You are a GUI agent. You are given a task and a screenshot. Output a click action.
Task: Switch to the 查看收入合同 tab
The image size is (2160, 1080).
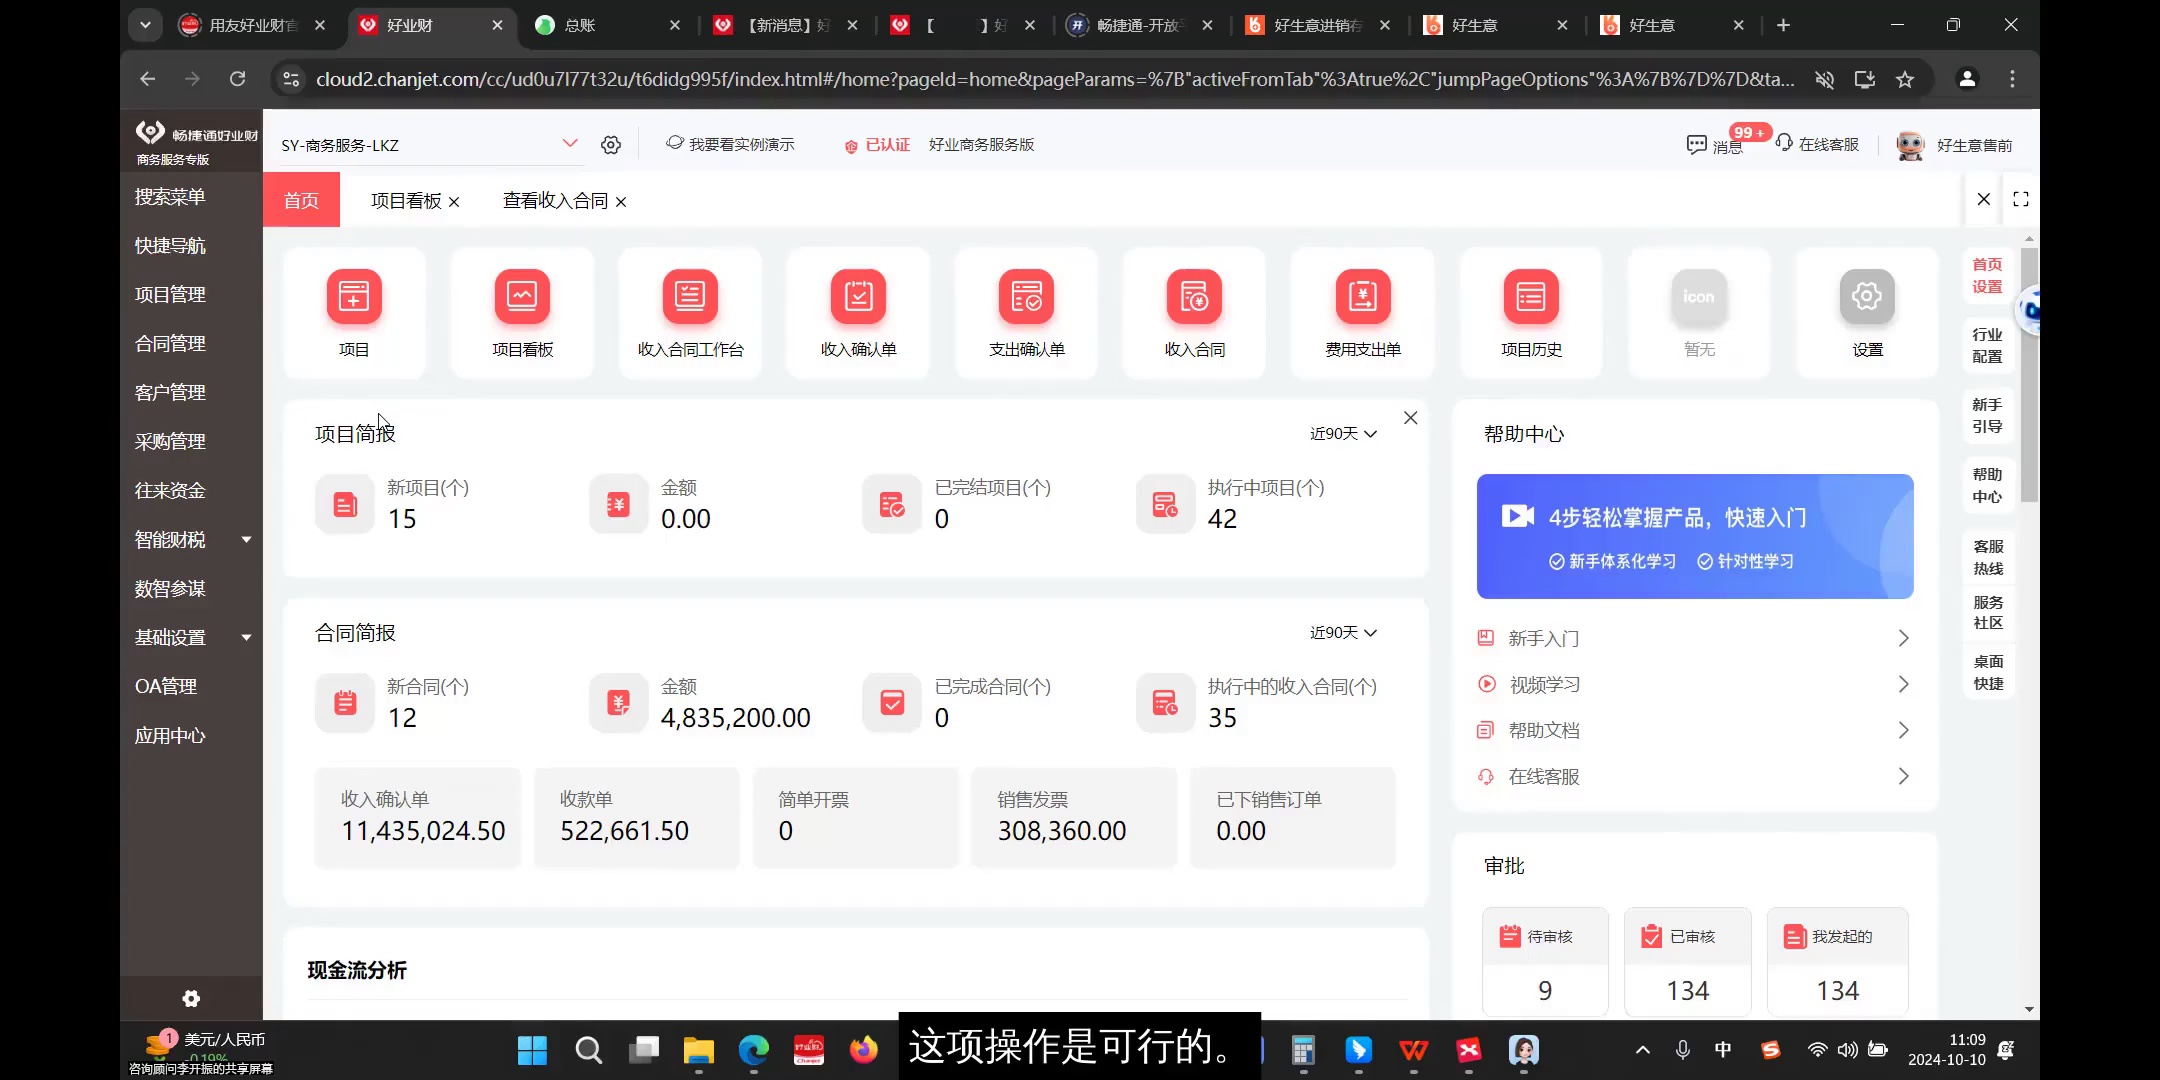point(555,200)
